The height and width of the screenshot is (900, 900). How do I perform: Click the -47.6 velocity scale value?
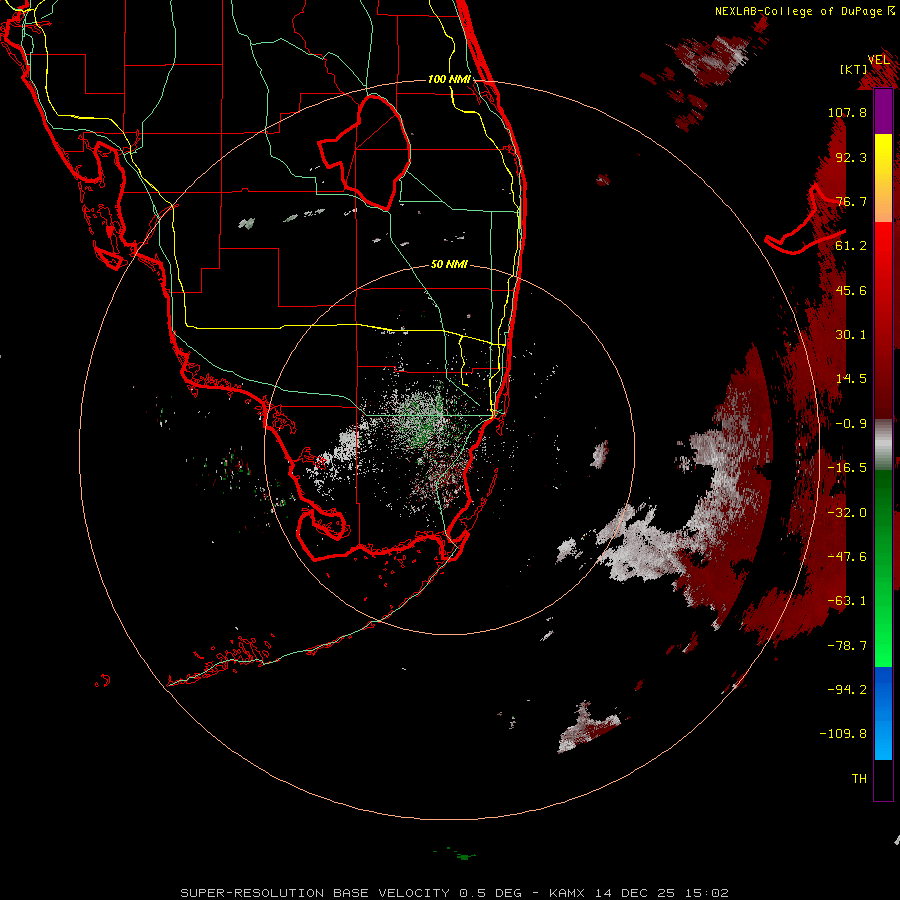pos(847,557)
